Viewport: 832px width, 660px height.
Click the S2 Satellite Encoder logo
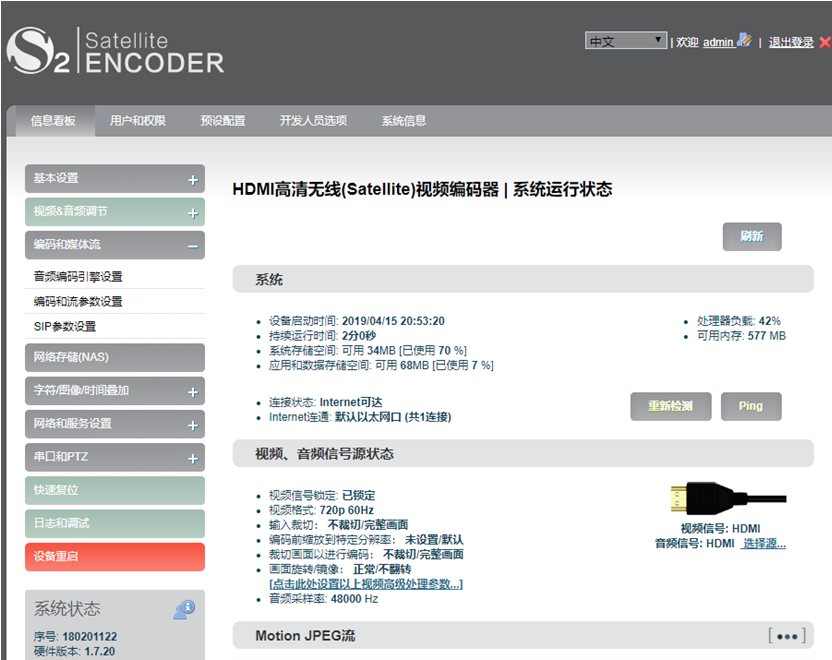(115, 50)
